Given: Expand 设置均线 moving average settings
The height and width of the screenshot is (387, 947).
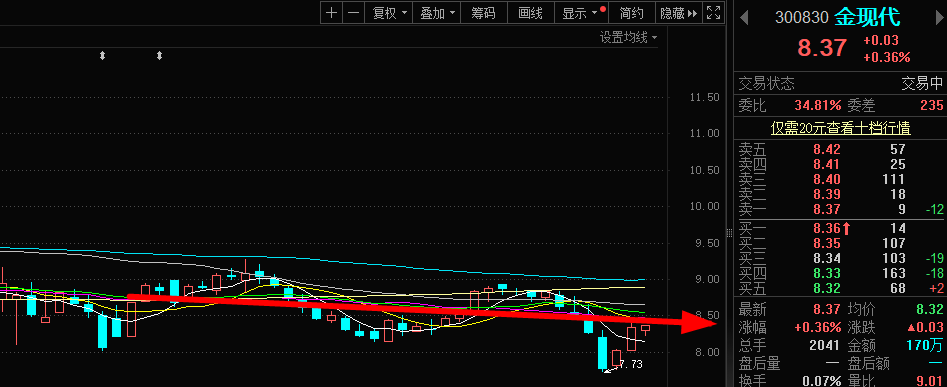Looking at the screenshot, I should [x=628, y=37].
